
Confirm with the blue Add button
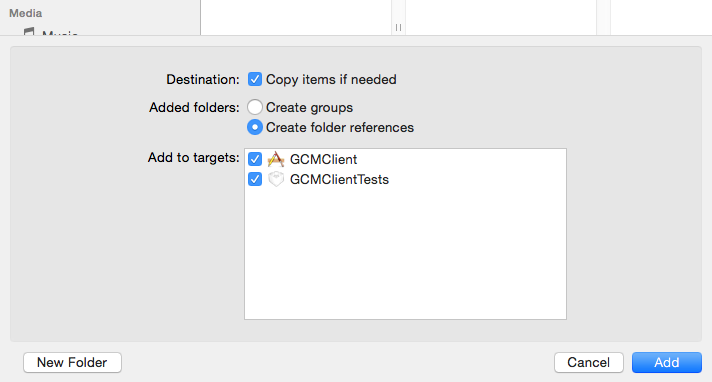(x=667, y=362)
